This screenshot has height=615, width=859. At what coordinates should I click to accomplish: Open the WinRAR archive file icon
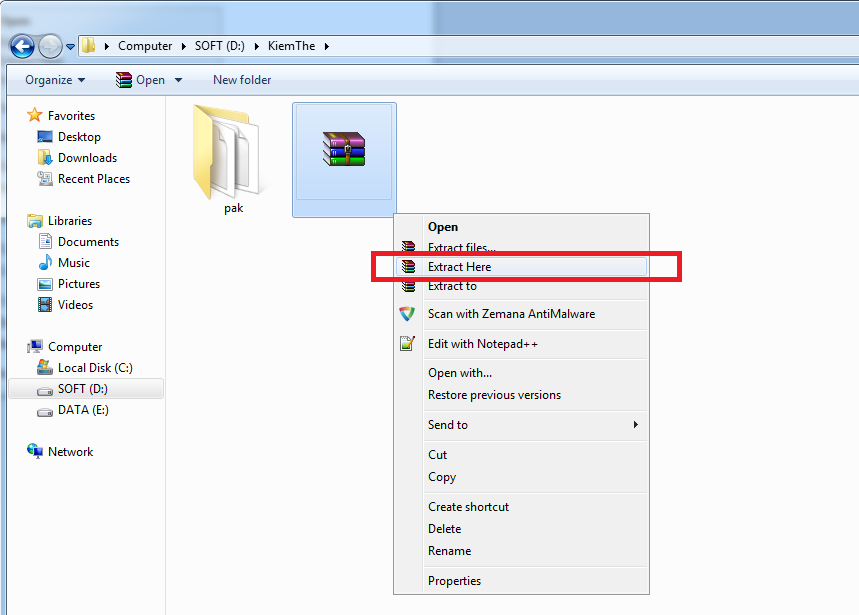tap(344, 150)
